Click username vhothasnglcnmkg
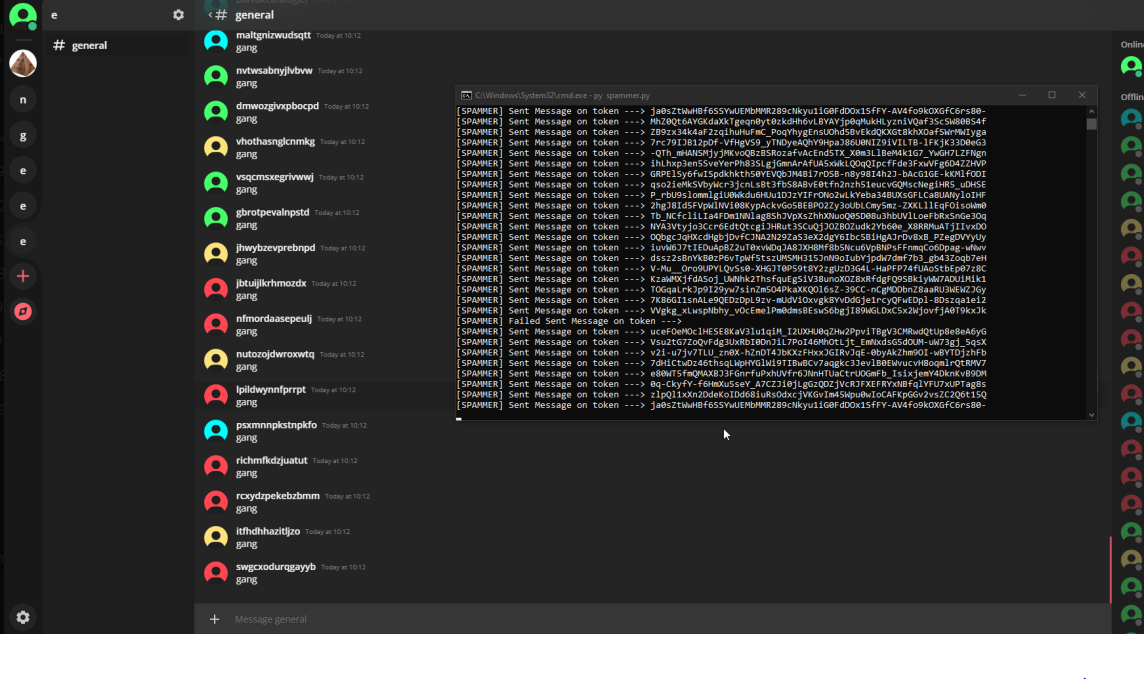 pyautogui.click(x=275, y=141)
